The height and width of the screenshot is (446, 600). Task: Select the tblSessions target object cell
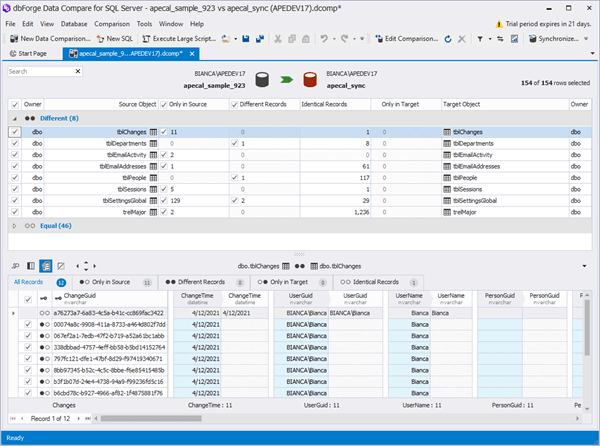pyautogui.click(x=505, y=189)
